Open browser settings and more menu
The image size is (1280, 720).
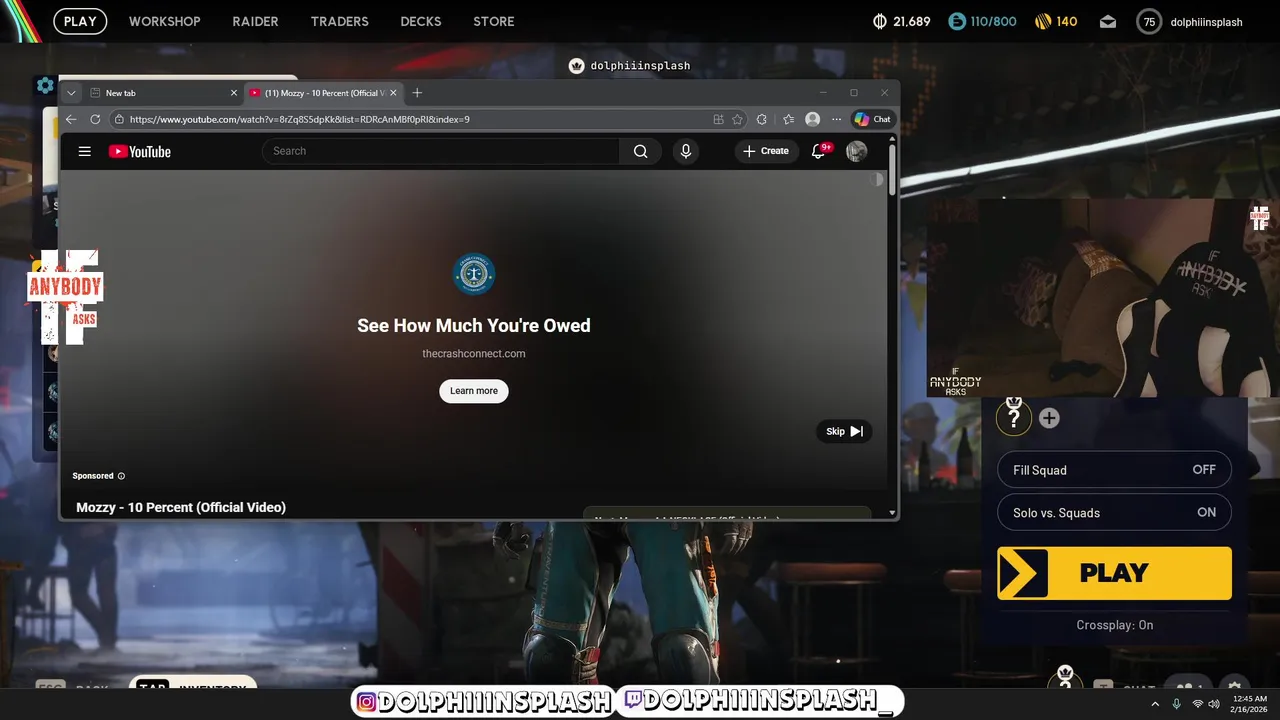pyautogui.click(x=837, y=119)
